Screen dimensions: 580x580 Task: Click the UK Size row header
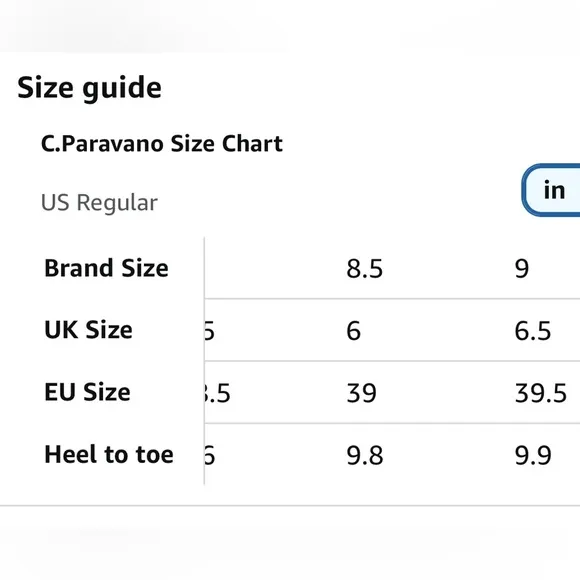tap(88, 330)
